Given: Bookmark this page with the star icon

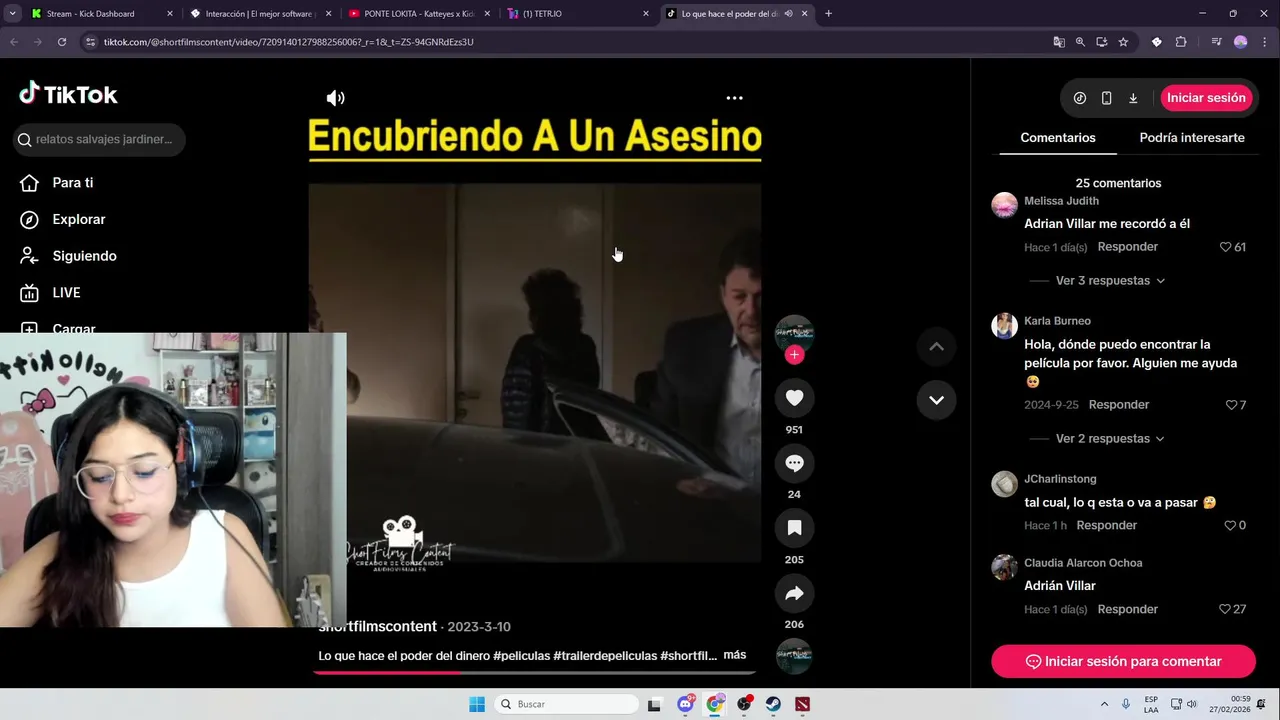Looking at the screenshot, I should pyautogui.click(x=1123, y=42).
